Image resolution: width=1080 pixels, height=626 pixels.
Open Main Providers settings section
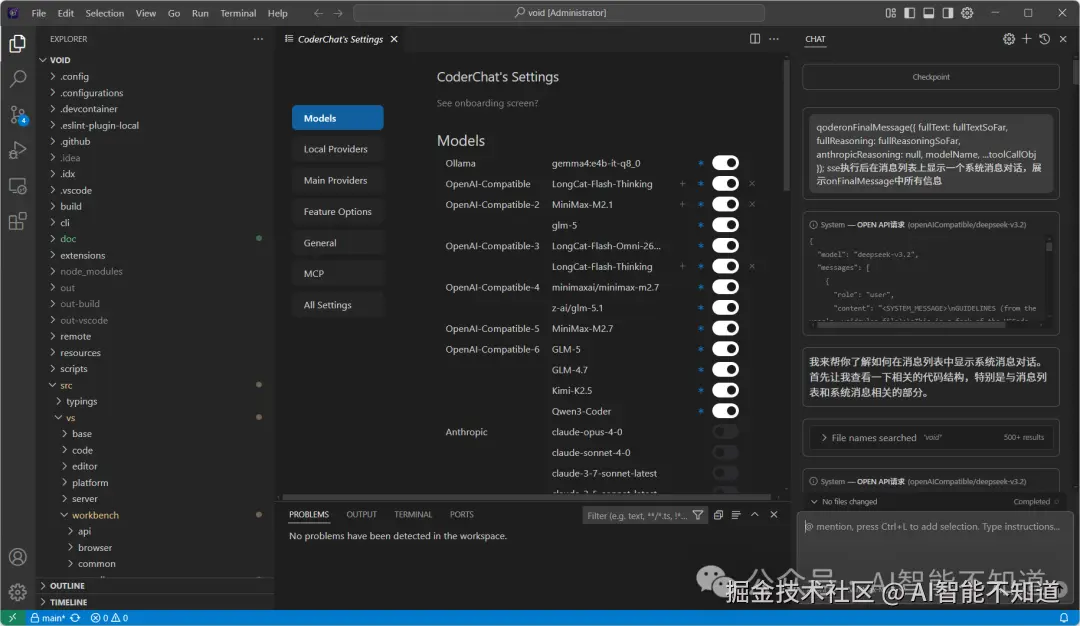tap(338, 180)
